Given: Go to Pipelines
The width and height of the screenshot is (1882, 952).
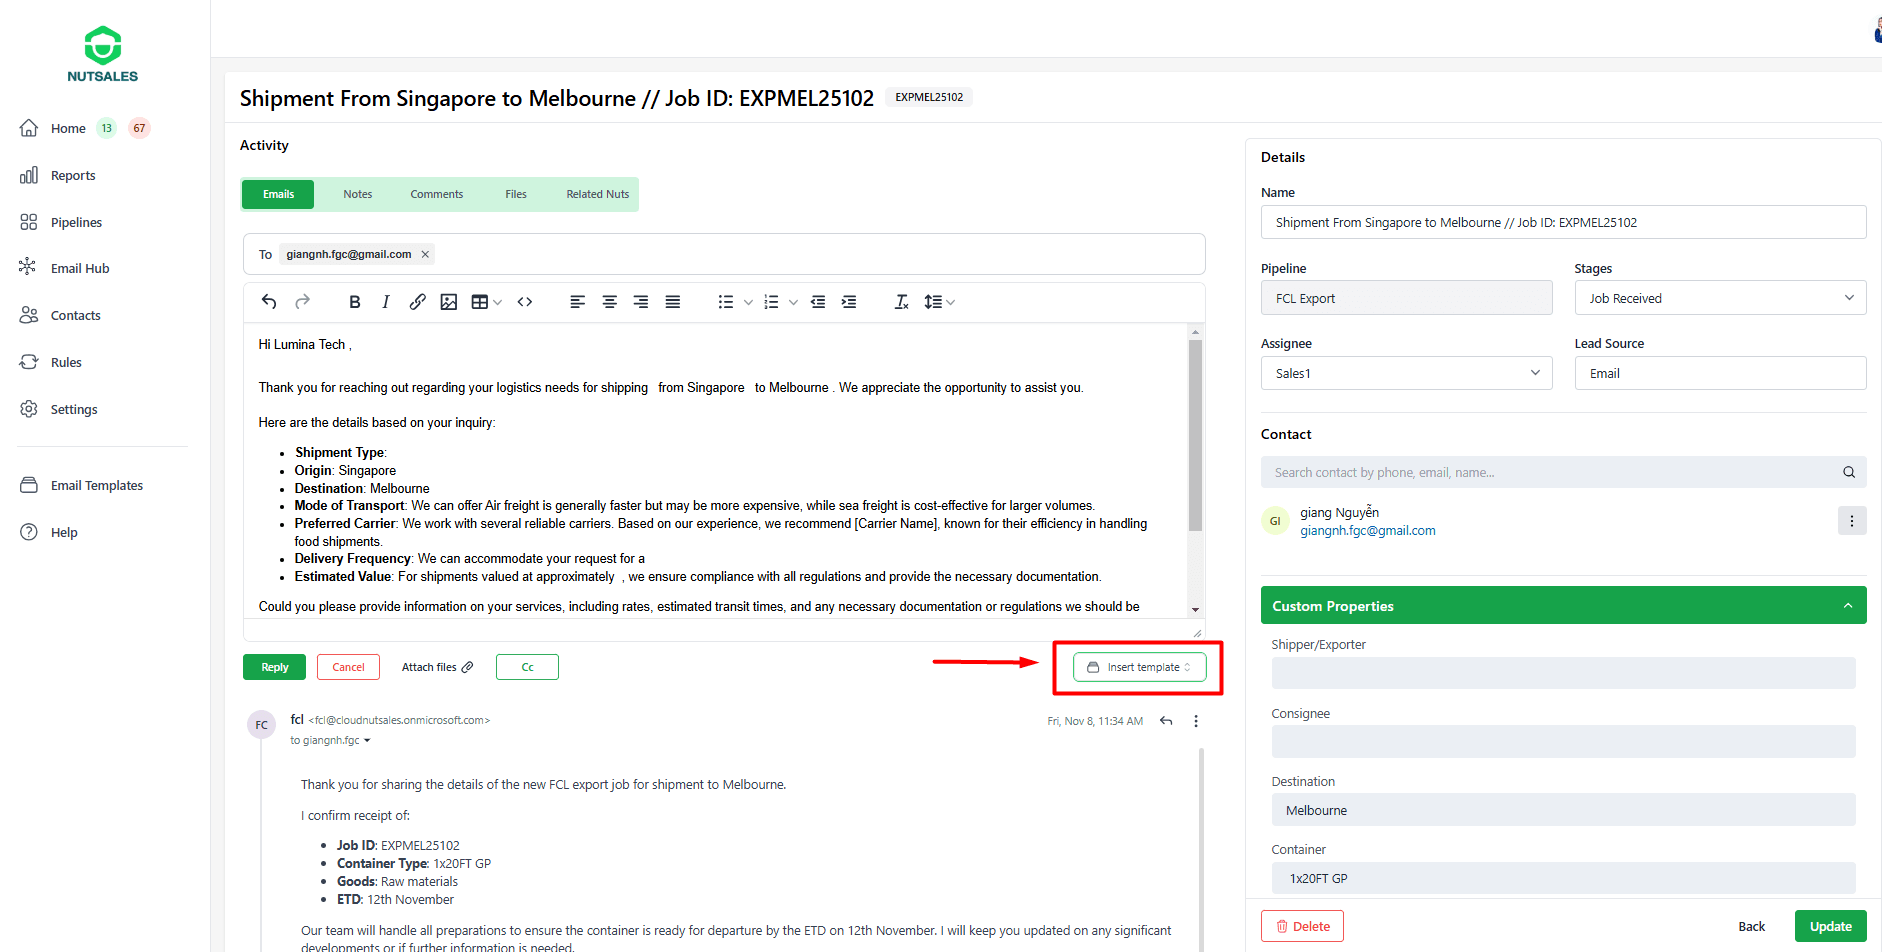Looking at the screenshot, I should pos(76,222).
